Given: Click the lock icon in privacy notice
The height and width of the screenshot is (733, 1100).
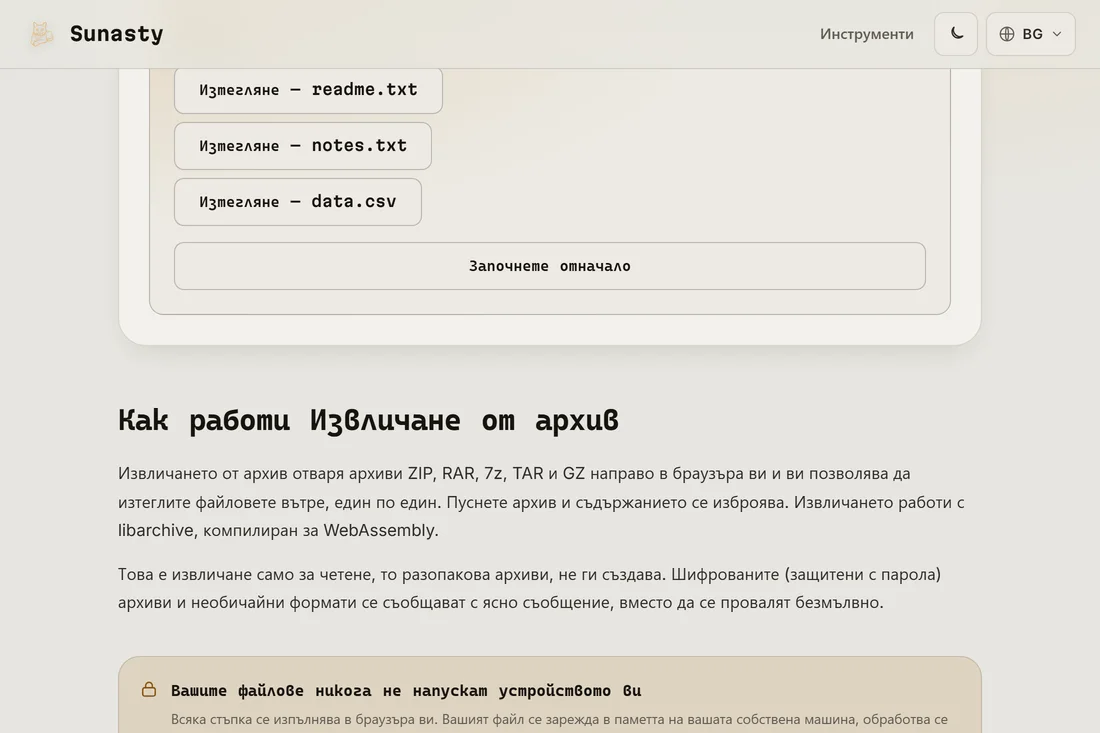Looking at the screenshot, I should (x=149, y=690).
